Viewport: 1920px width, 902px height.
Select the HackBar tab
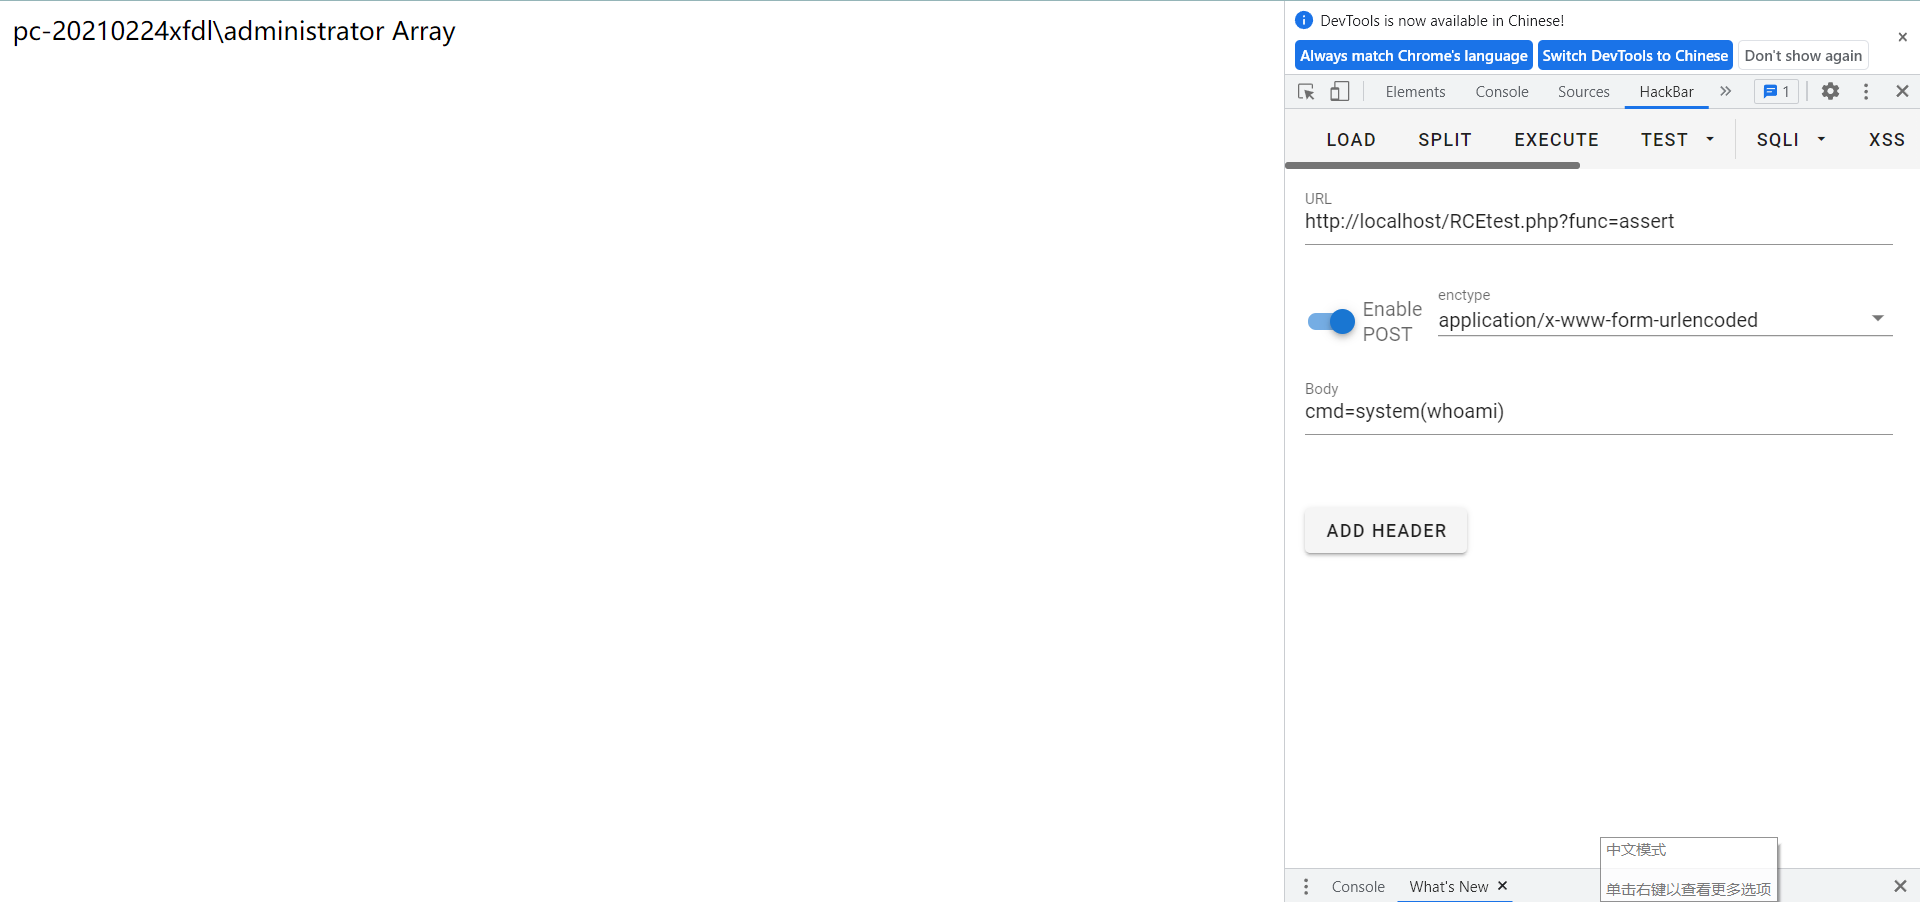(1666, 92)
